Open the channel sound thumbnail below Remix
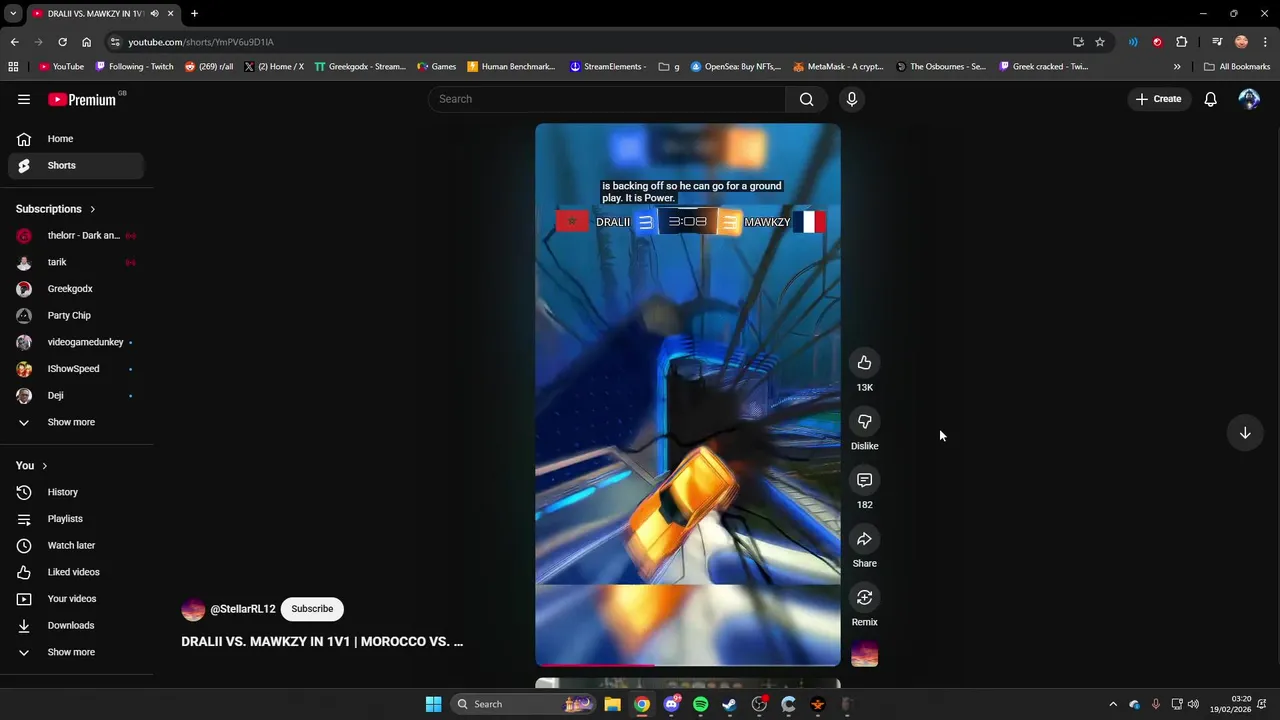Viewport: 1280px width, 720px height. (x=864, y=656)
